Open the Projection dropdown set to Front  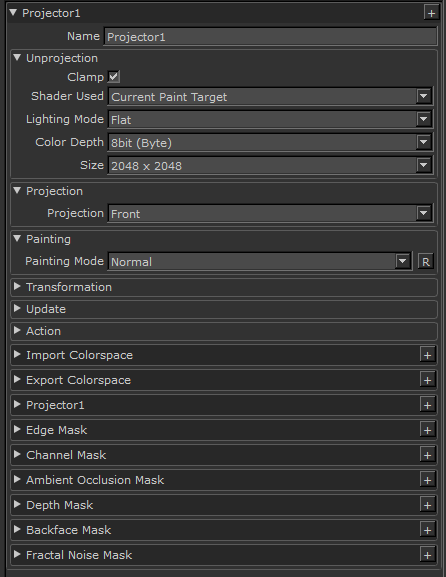[x=270, y=213]
